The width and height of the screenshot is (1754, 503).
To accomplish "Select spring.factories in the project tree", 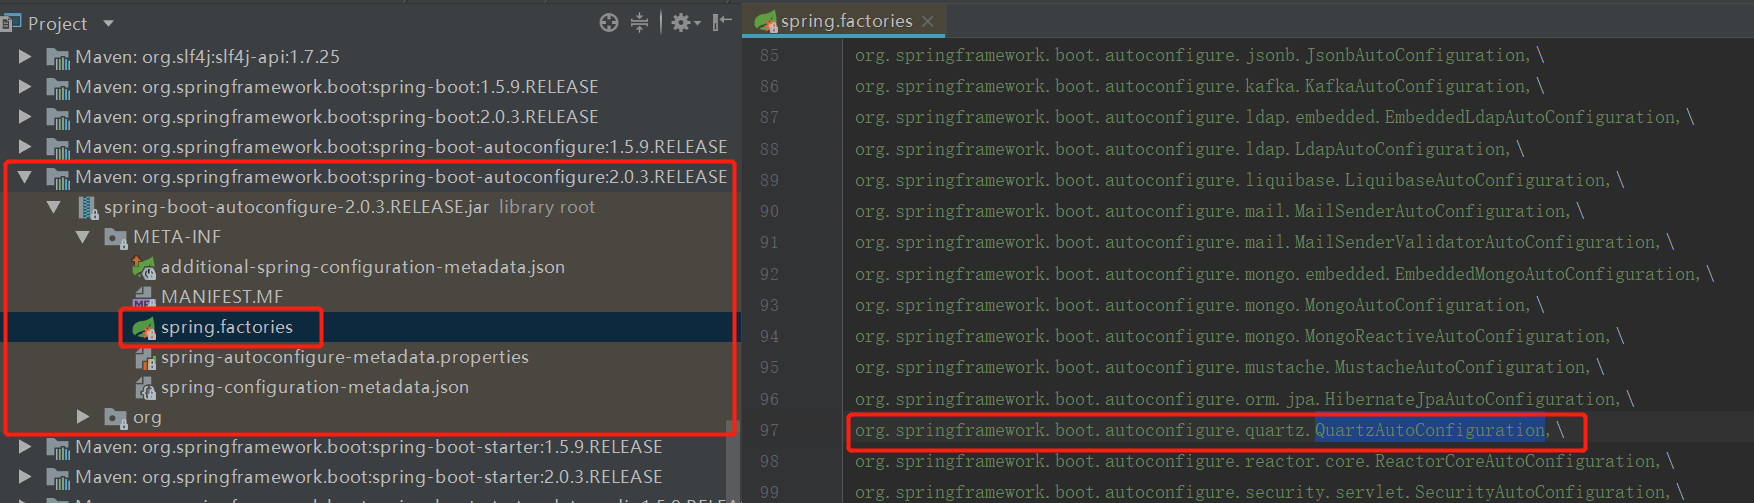I will [x=227, y=327].
